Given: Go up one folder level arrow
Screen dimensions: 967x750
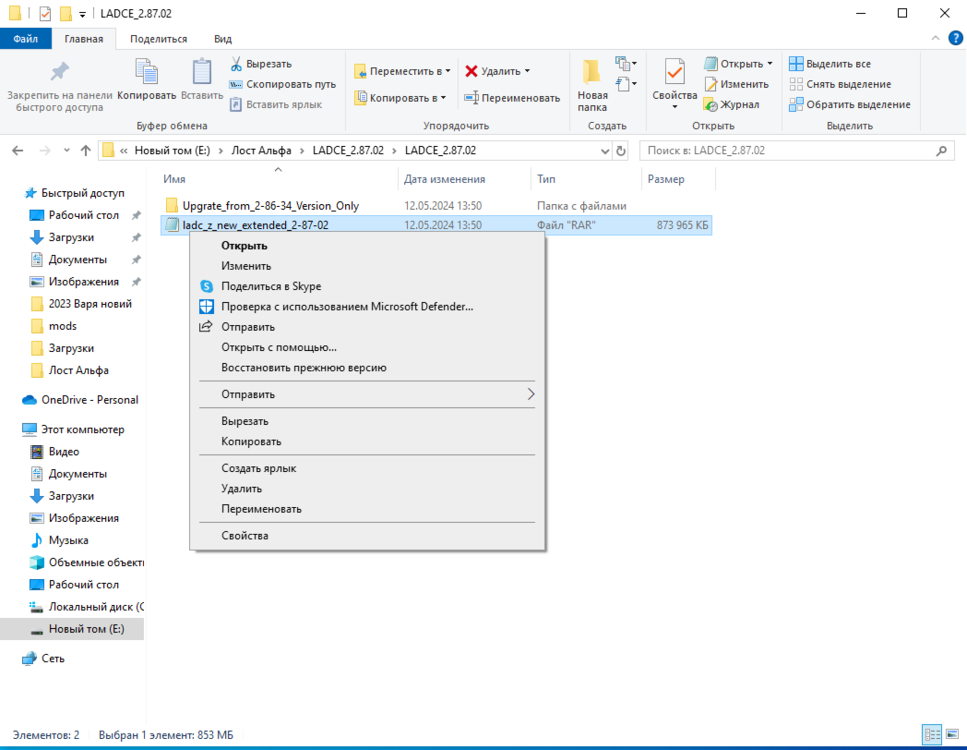Looking at the screenshot, I should (86, 151).
